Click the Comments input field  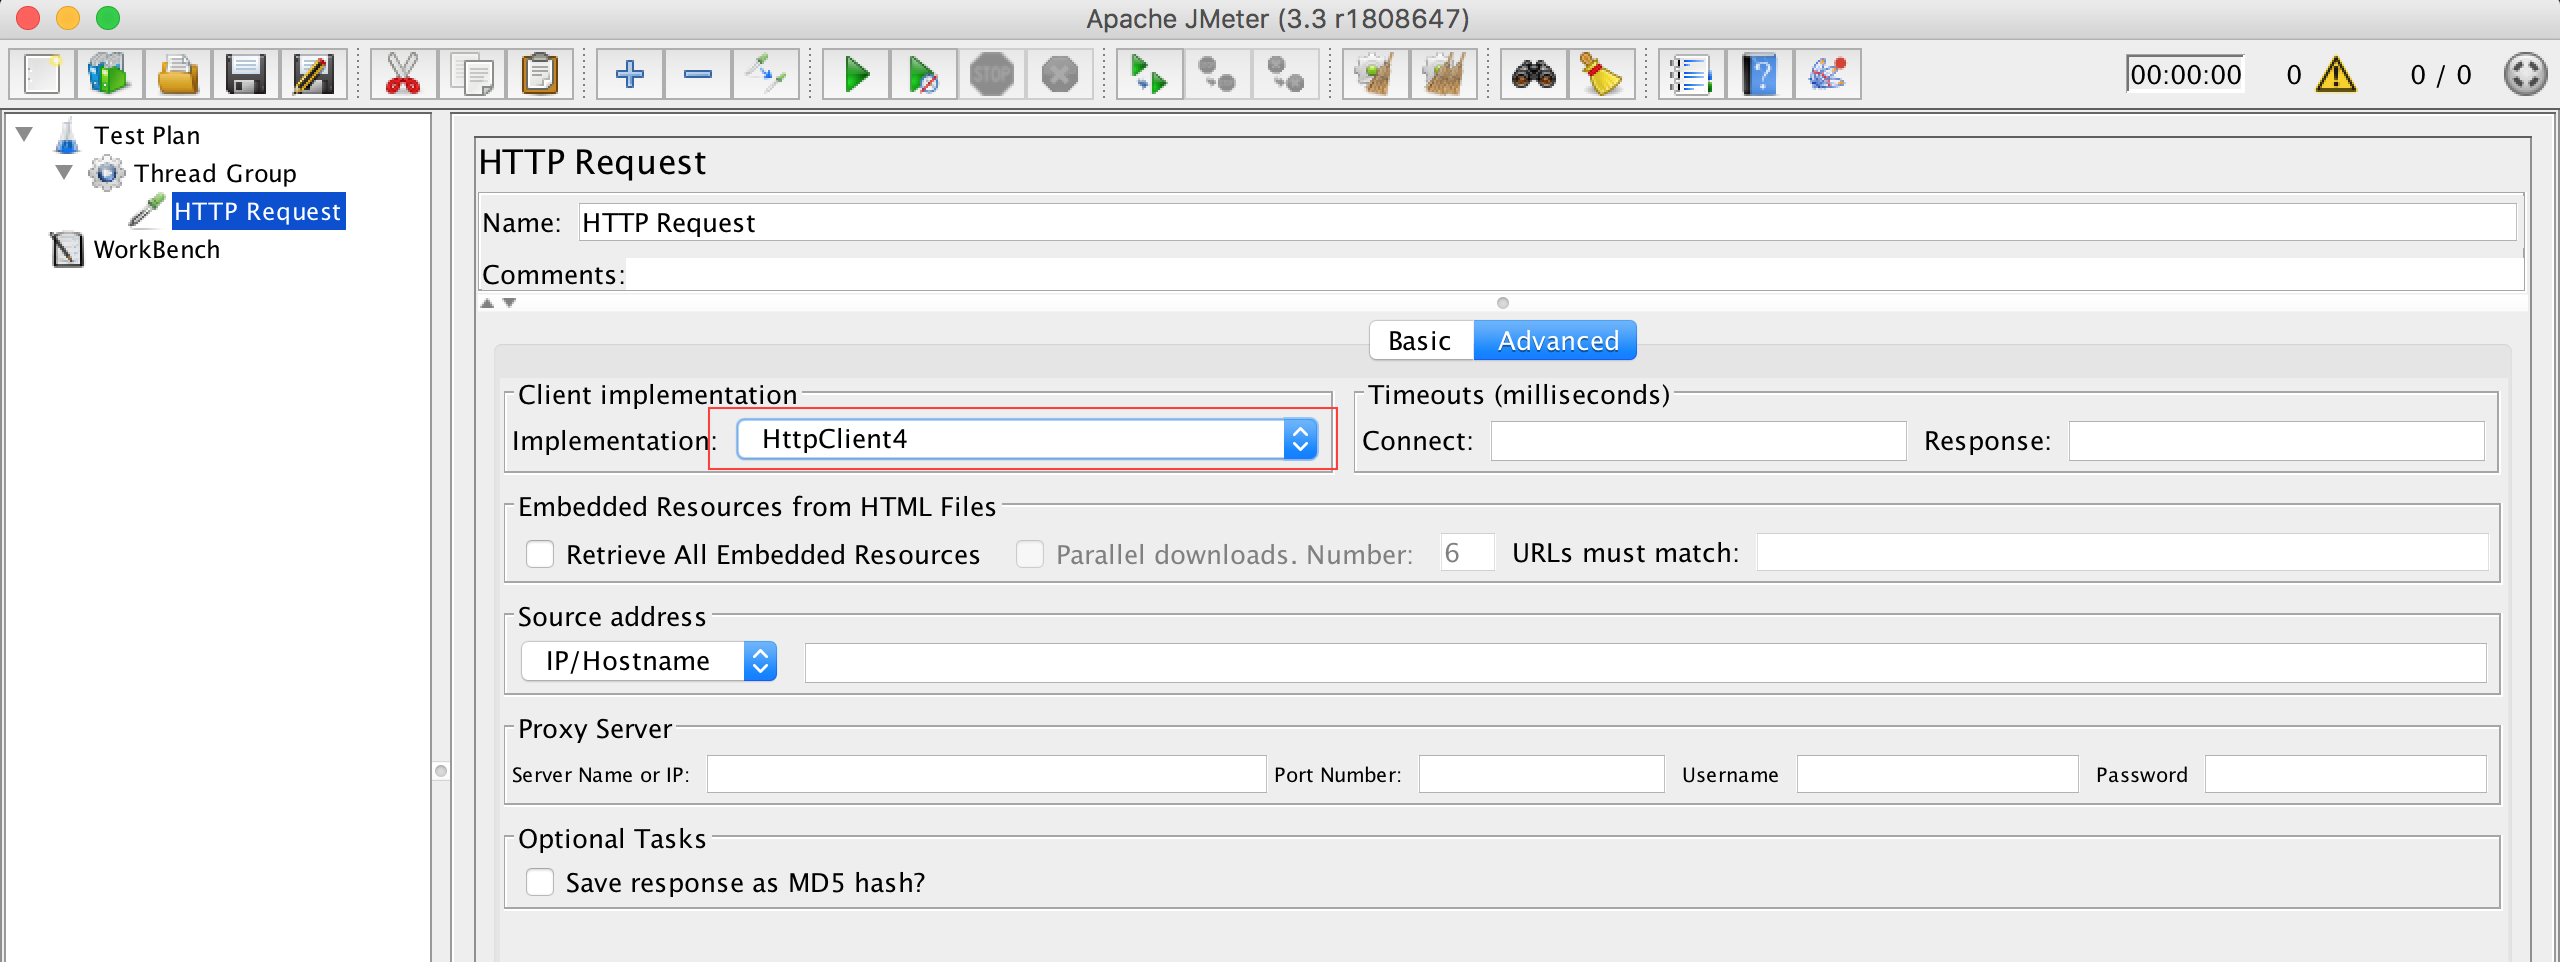pyautogui.click(x=1575, y=274)
